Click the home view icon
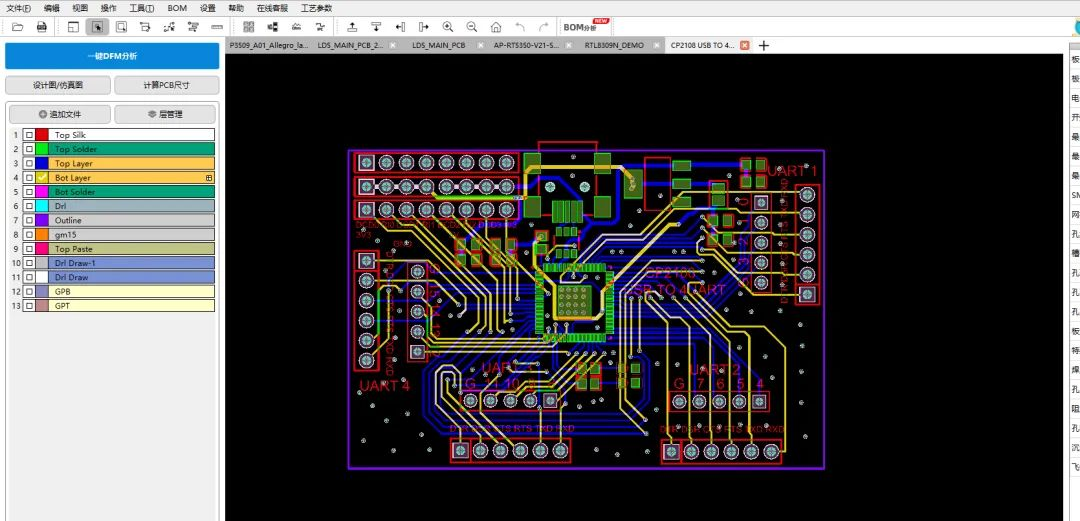Screen dimensions: 1080x521 495,27
